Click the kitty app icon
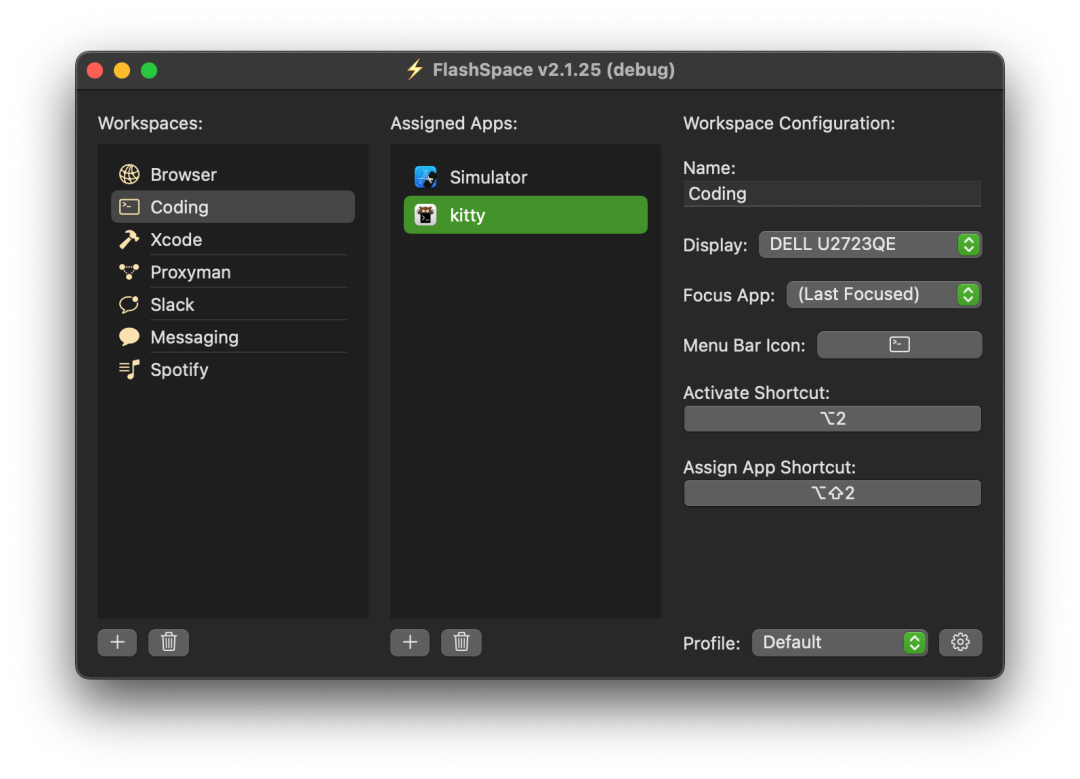Image resolution: width=1080 pixels, height=779 pixels. [x=424, y=214]
